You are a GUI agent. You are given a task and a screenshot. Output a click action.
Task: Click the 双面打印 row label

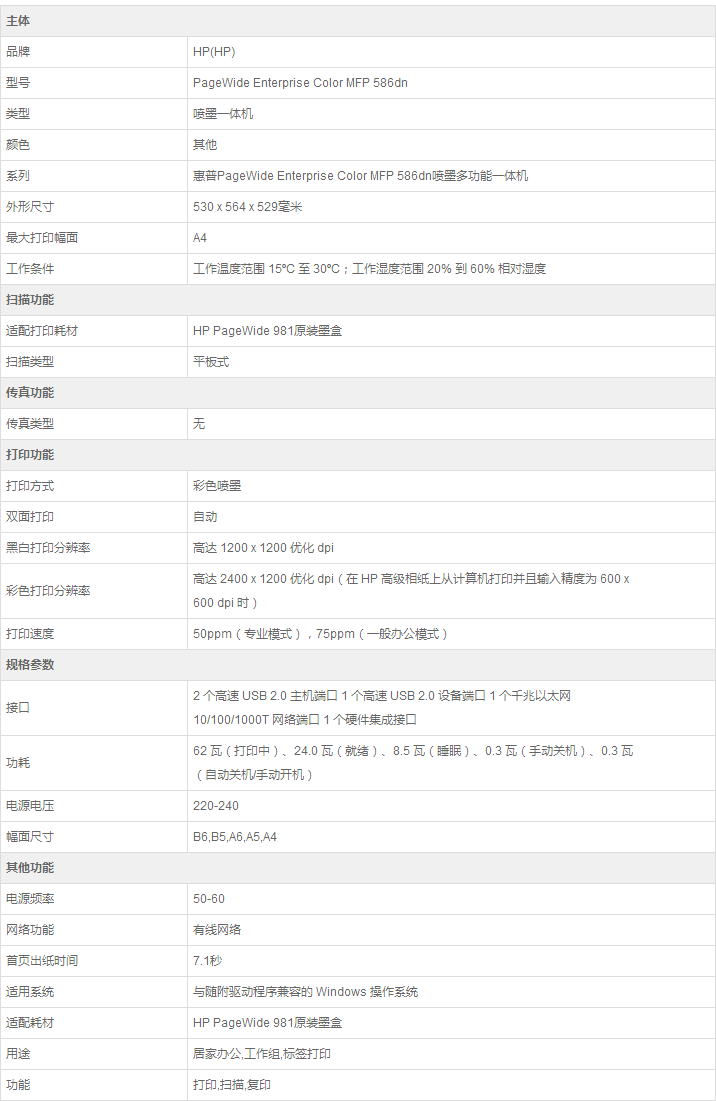click(x=29, y=517)
